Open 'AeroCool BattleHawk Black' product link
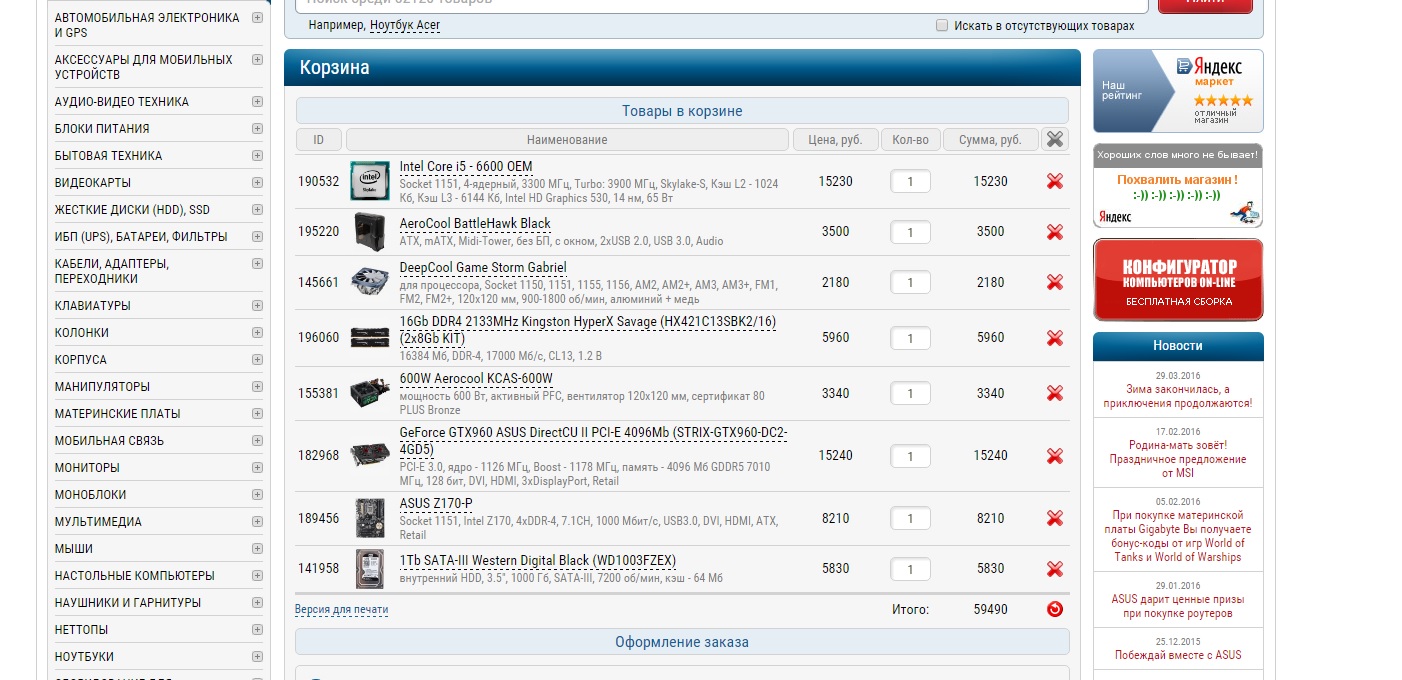This screenshot has height=680, width=1402. [x=475, y=224]
